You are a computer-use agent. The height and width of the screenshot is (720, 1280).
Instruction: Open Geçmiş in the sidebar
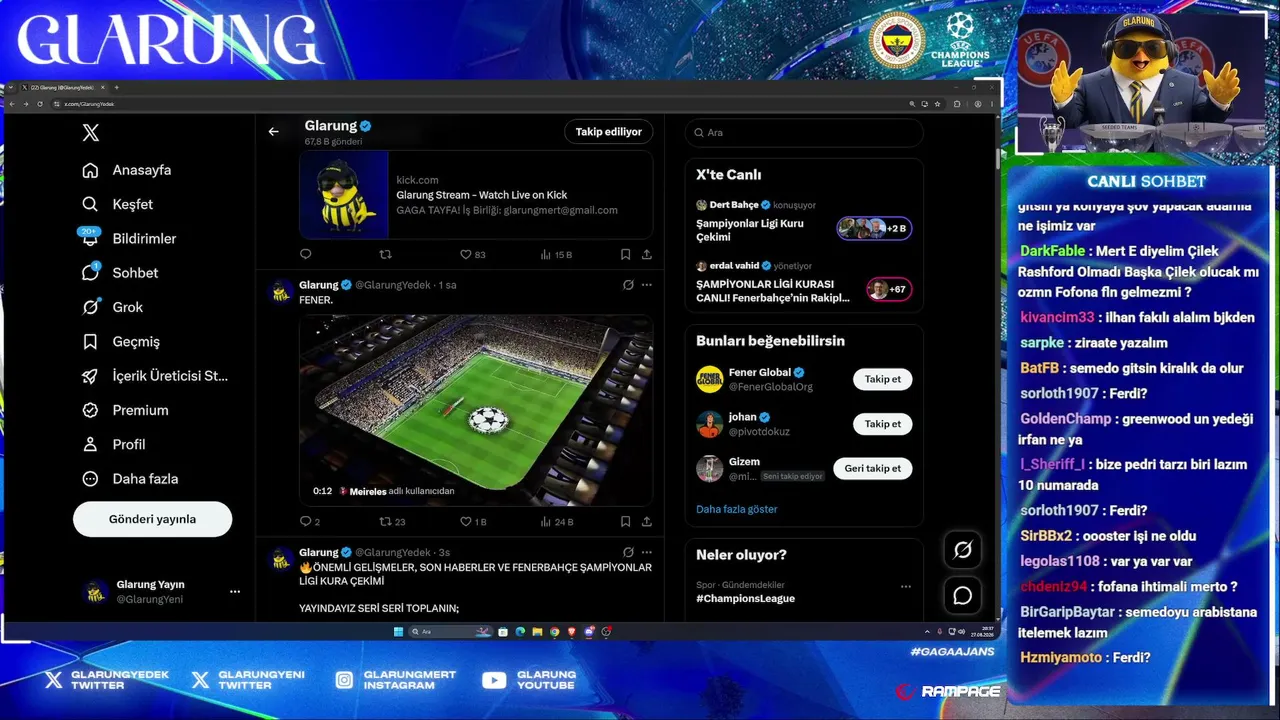(x=121, y=341)
